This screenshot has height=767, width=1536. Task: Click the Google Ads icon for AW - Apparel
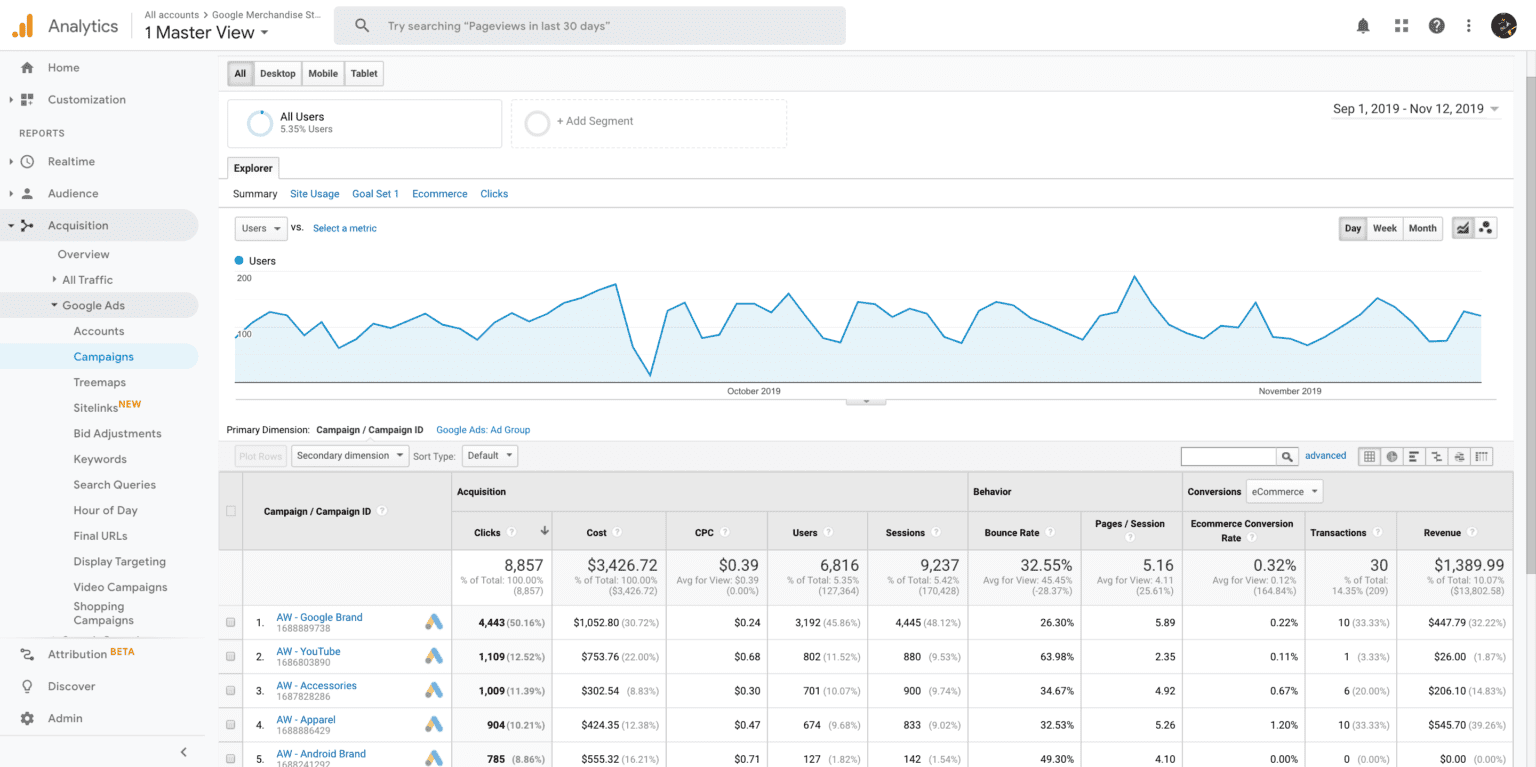pyautogui.click(x=433, y=724)
